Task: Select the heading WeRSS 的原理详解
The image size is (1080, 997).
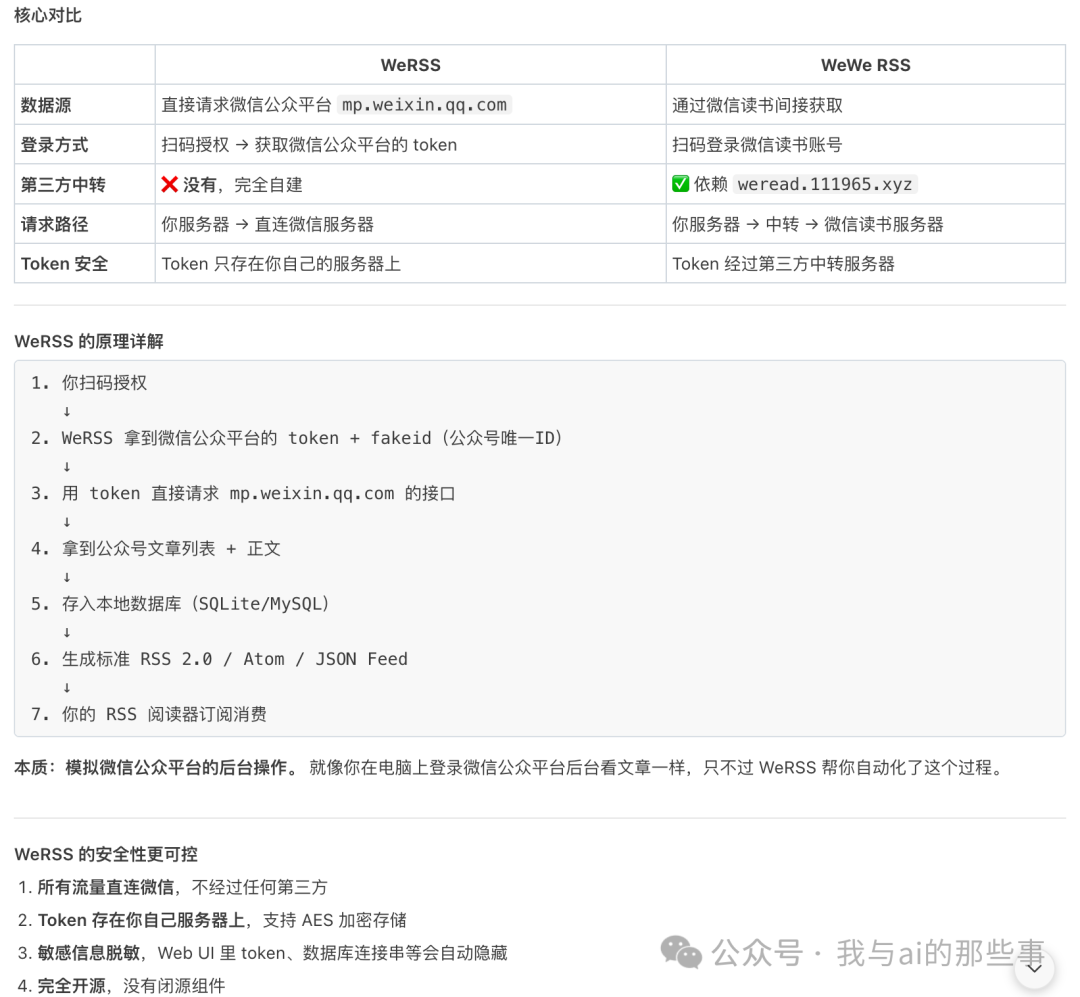Action: click(x=89, y=341)
